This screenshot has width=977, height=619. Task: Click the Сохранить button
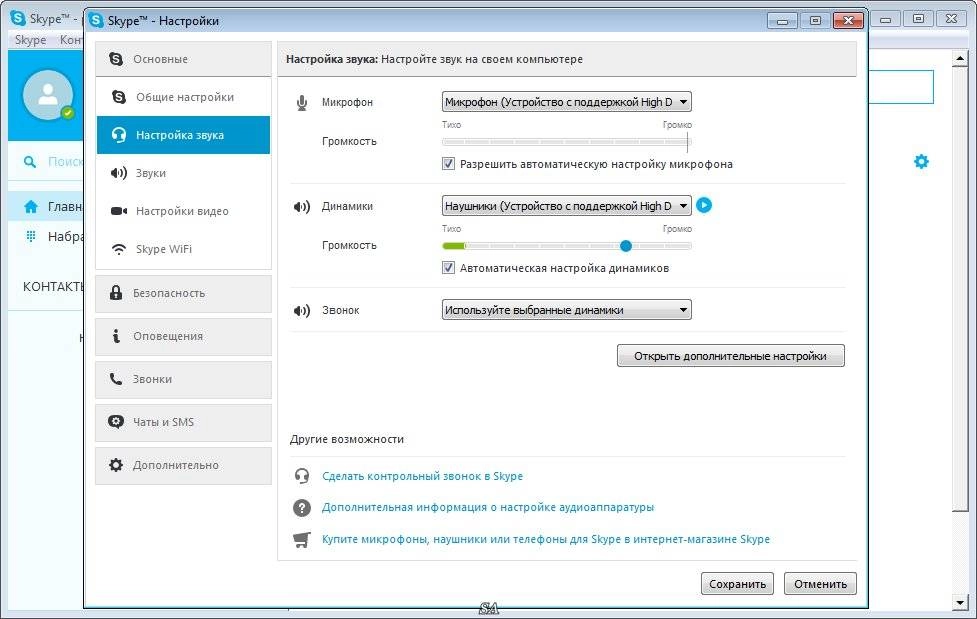point(737,584)
